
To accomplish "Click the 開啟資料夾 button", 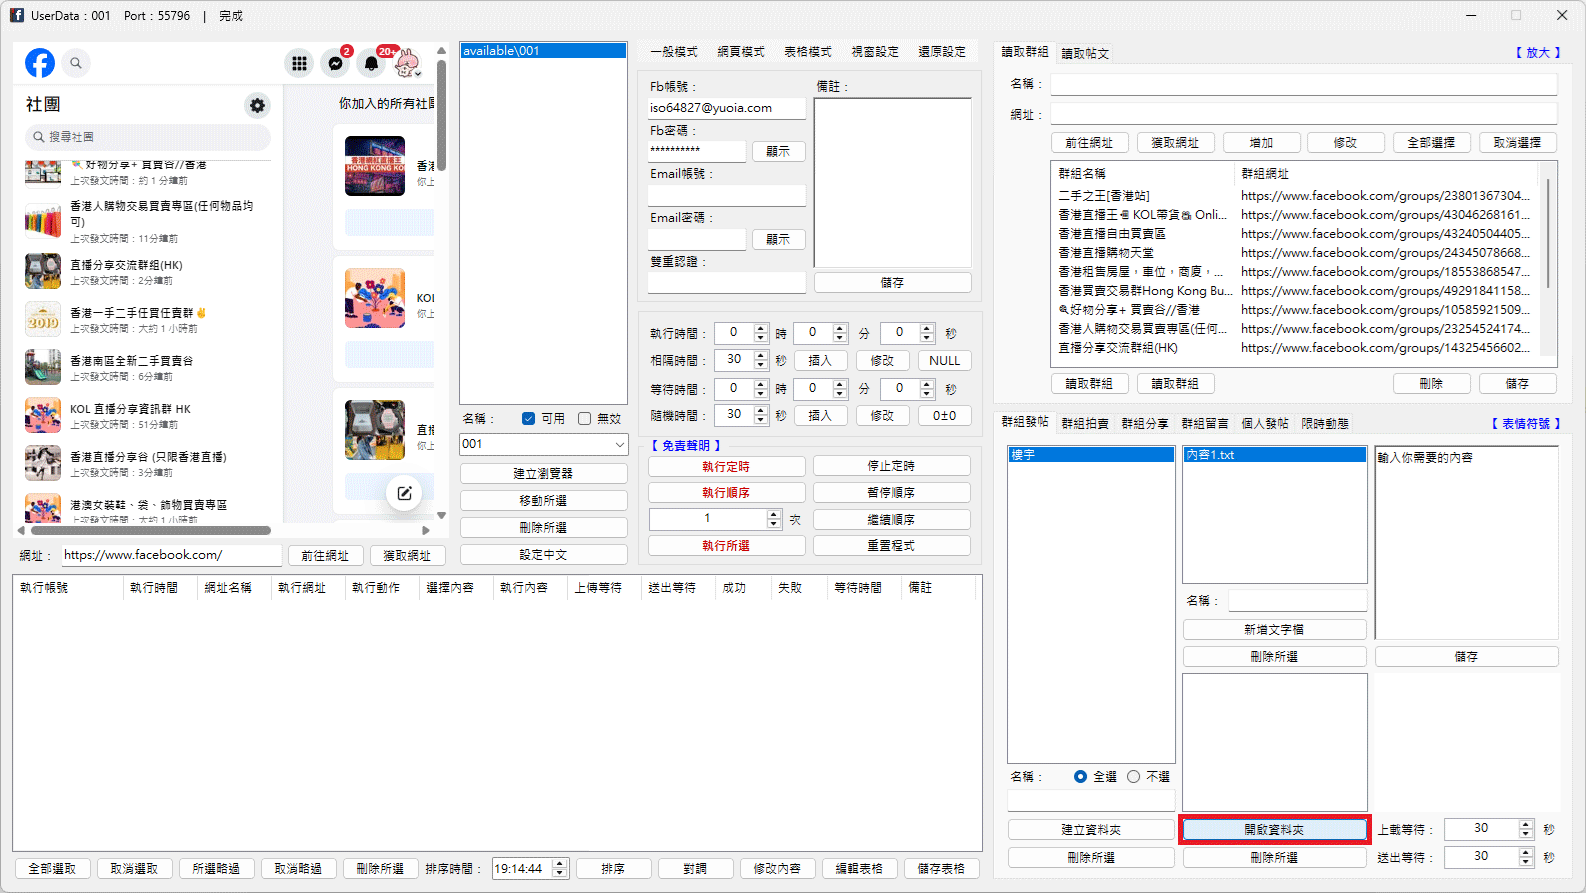I will point(1274,829).
